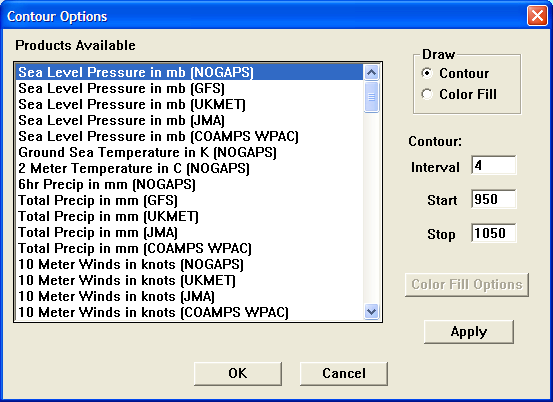This screenshot has height=402, width=553.
Task: Select Sea Level Pressure in mb (JMA)
Action: (189, 120)
